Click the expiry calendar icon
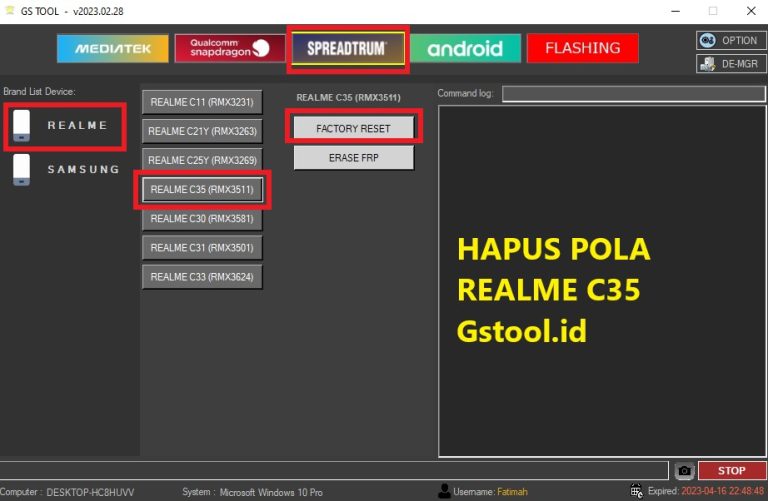The width and height of the screenshot is (768, 501). click(x=636, y=491)
